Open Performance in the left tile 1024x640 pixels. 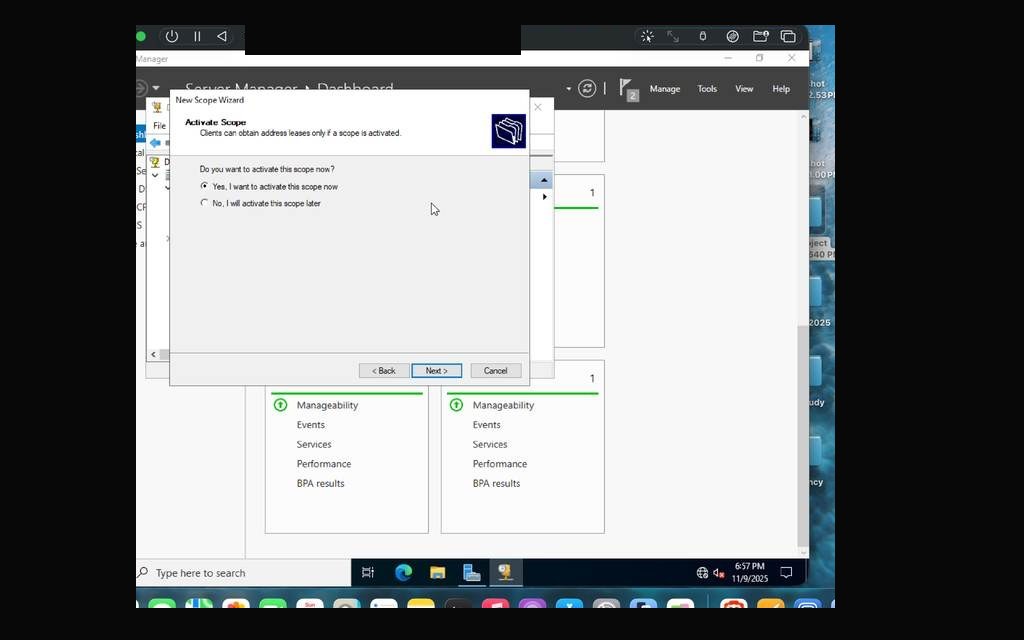(324, 464)
